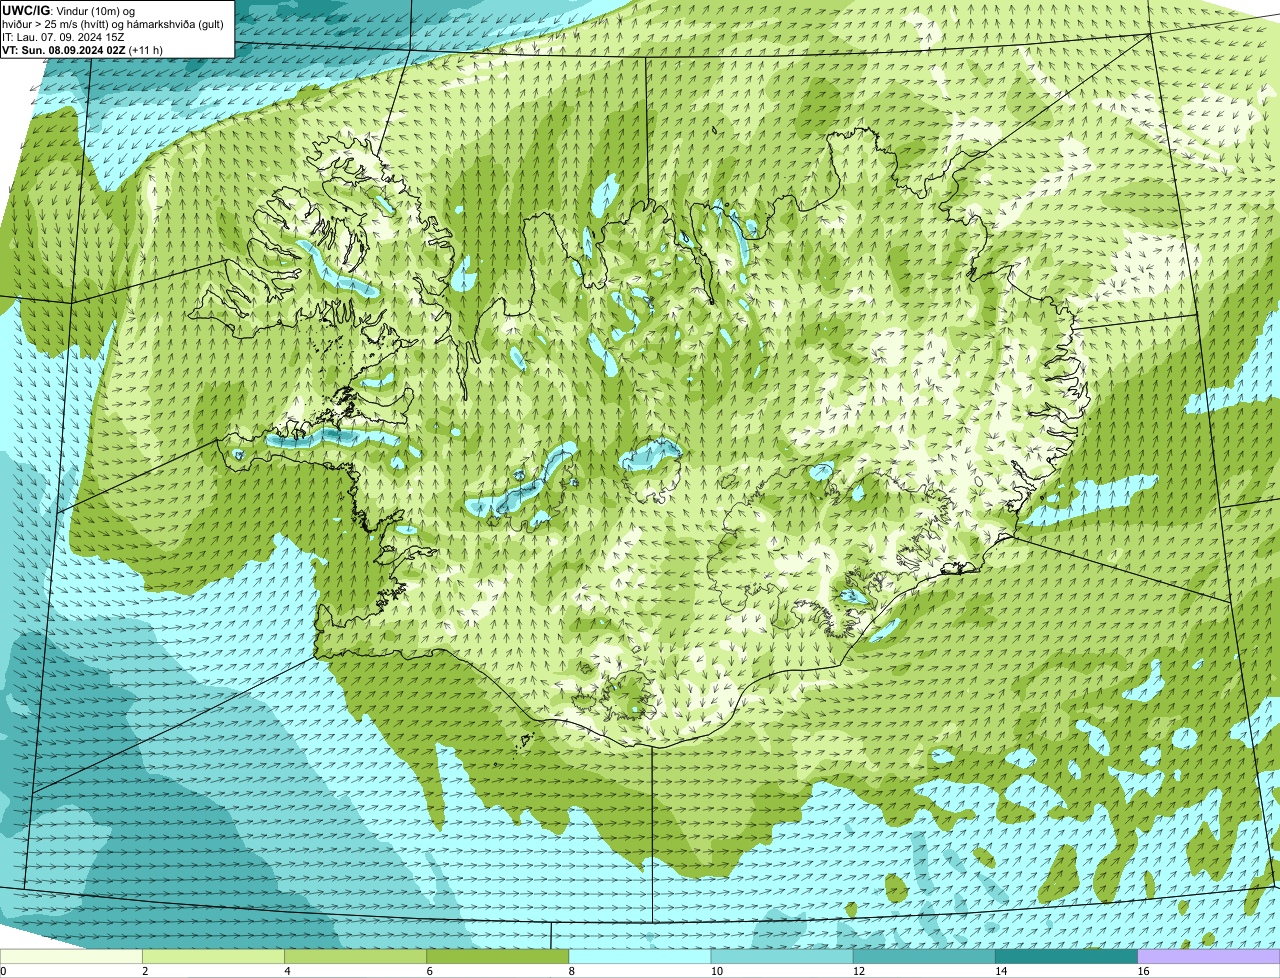Select the "VT: Sun. 08.09.2024 02Z" valid time line
Screen dimensions: 1280x978
tap(82, 50)
